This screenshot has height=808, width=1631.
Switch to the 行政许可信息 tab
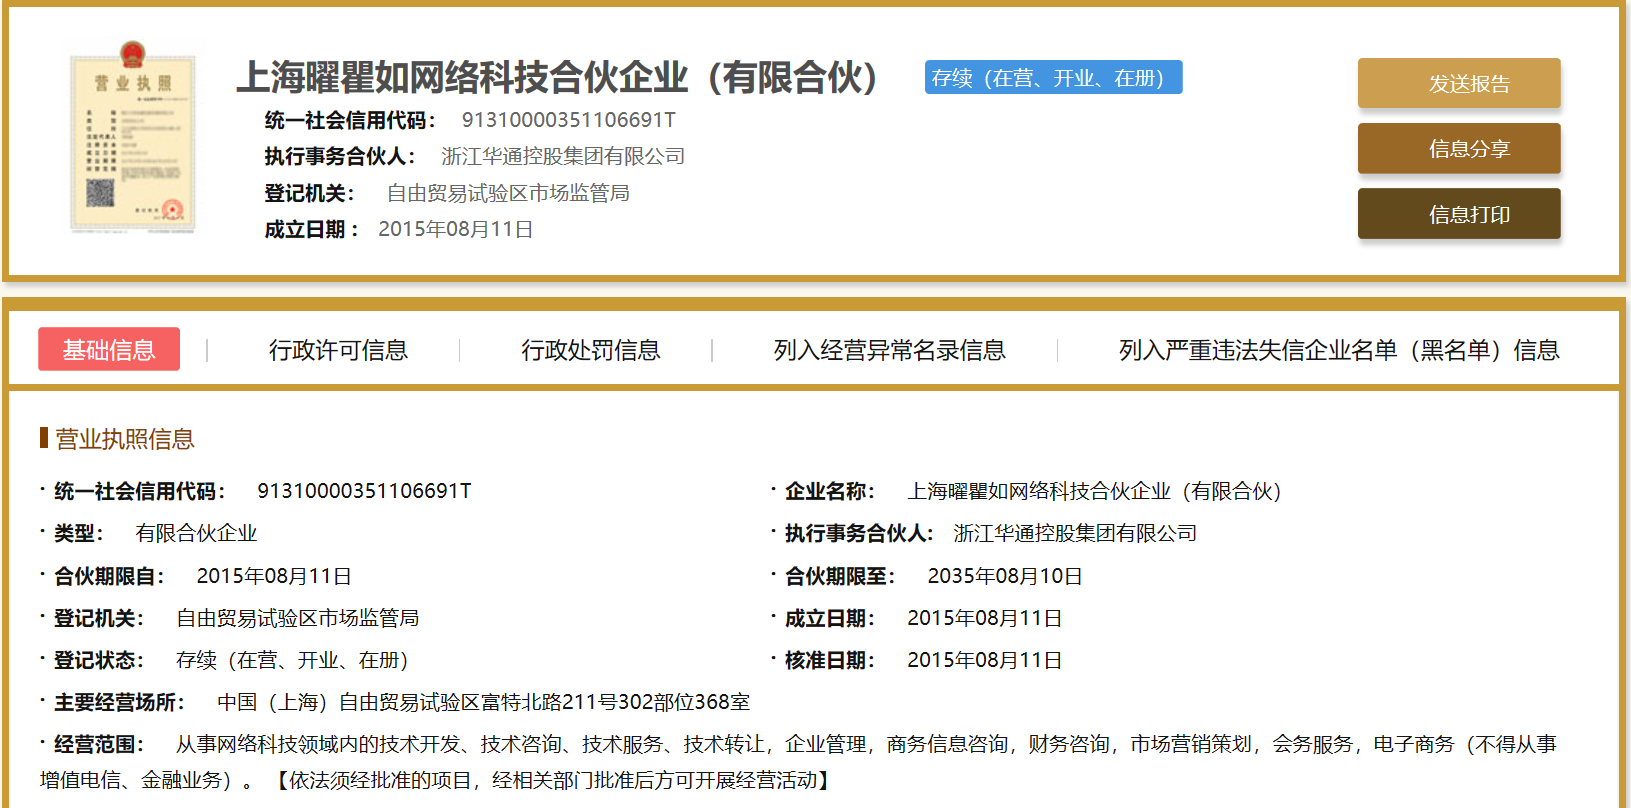tap(338, 350)
